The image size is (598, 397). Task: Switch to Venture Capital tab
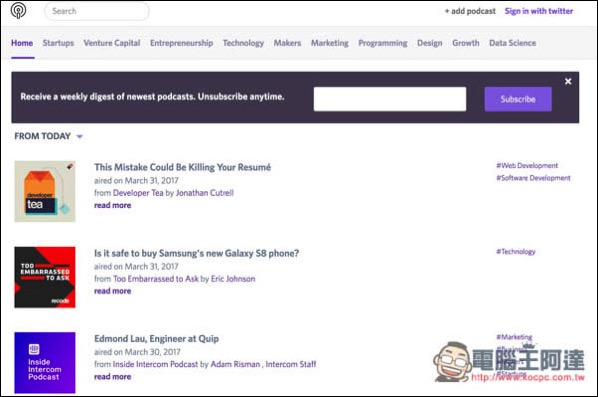coord(112,43)
